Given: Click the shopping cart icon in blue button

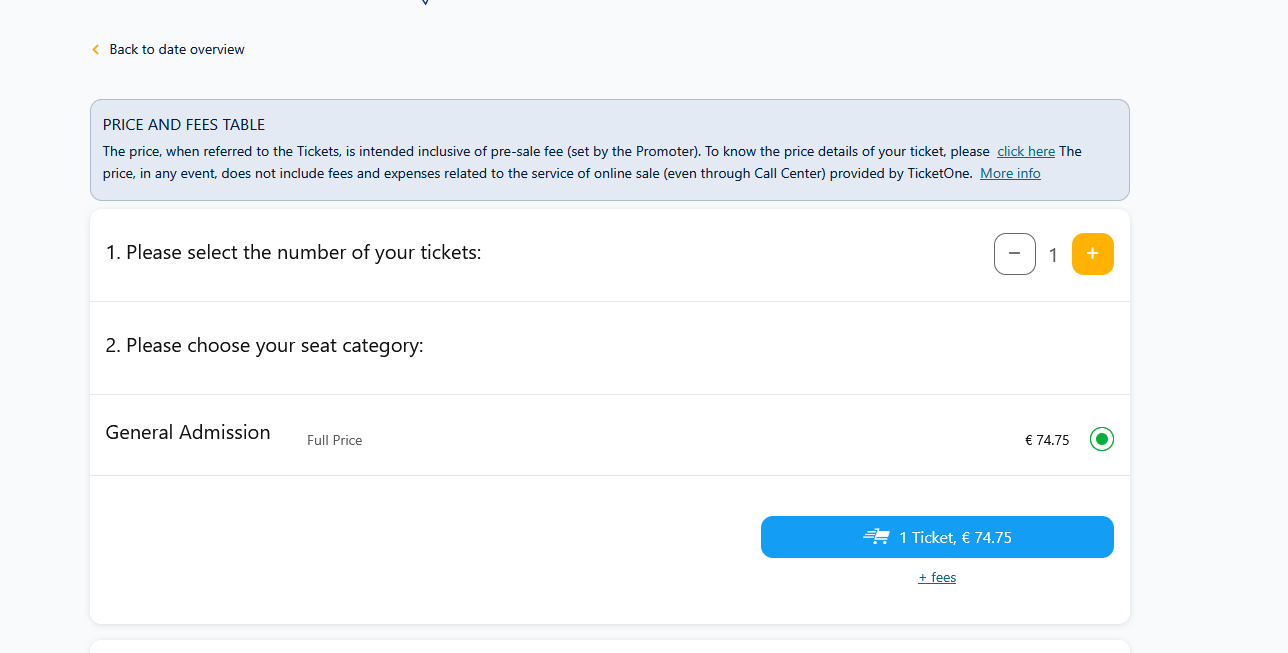Looking at the screenshot, I should coord(876,537).
